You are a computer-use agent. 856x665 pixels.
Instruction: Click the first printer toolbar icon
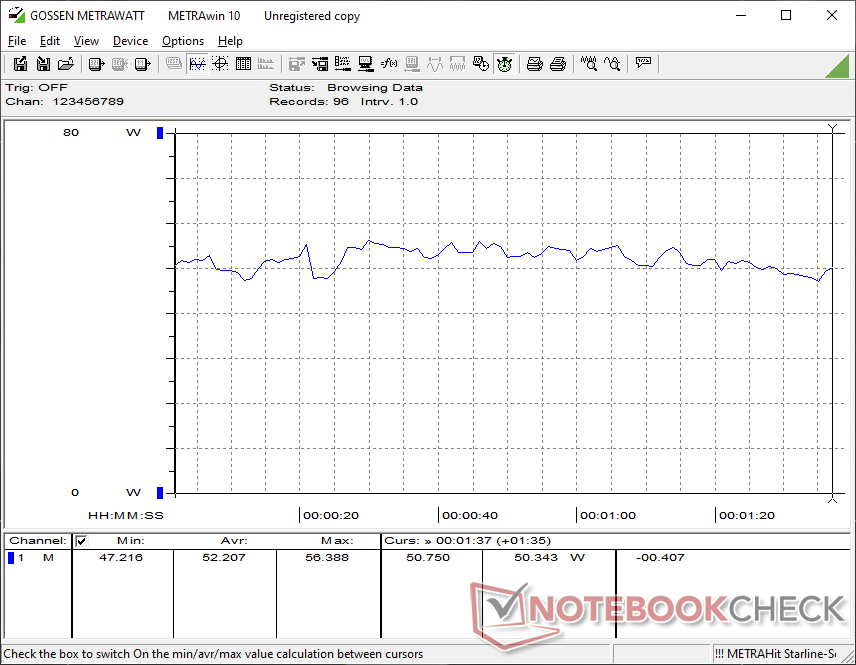535,64
